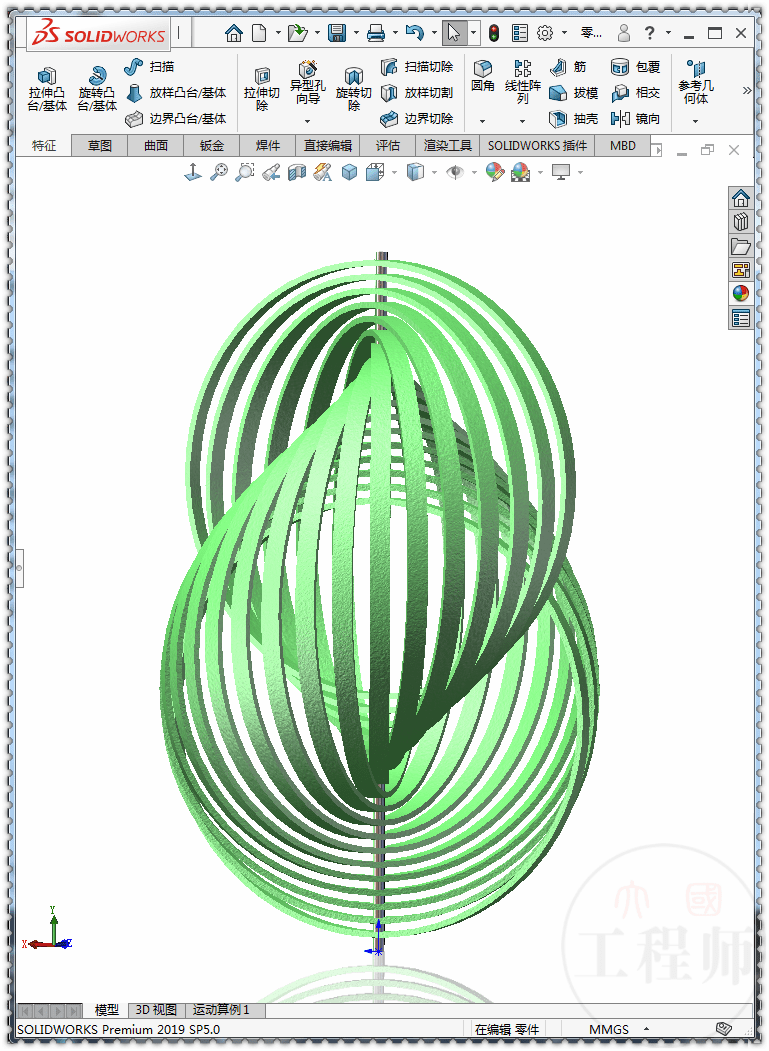This screenshot has height=1051, width=769.
Task: Click the status bar icon at the far right
Action: (x=723, y=1028)
